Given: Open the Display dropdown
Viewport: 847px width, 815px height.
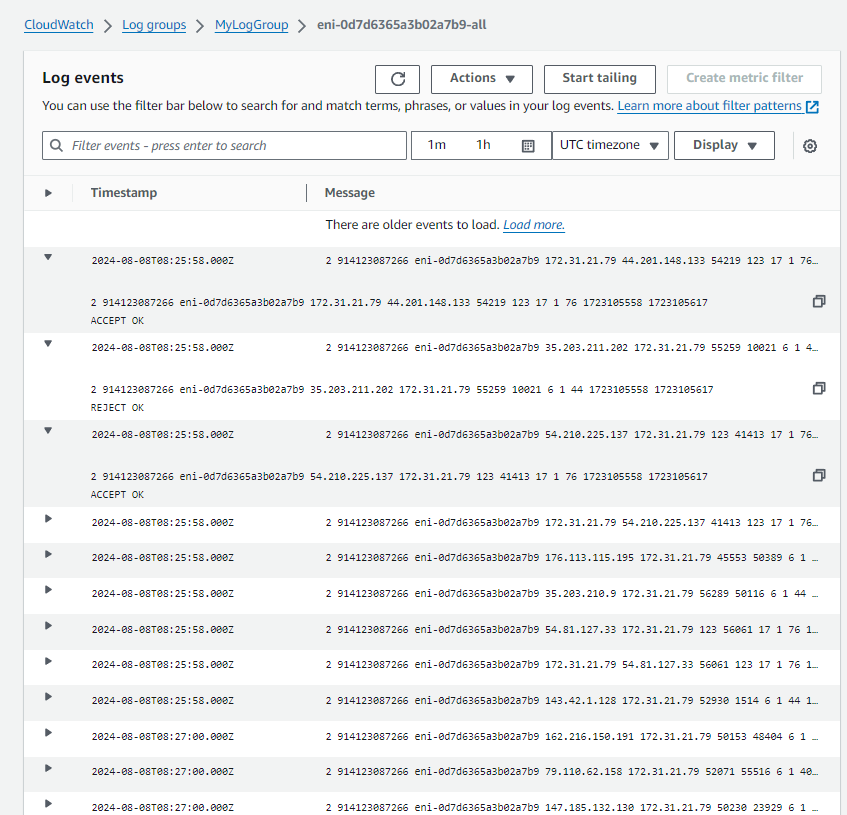Looking at the screenshot, I should pyautogui.click(x=724, y=145).
